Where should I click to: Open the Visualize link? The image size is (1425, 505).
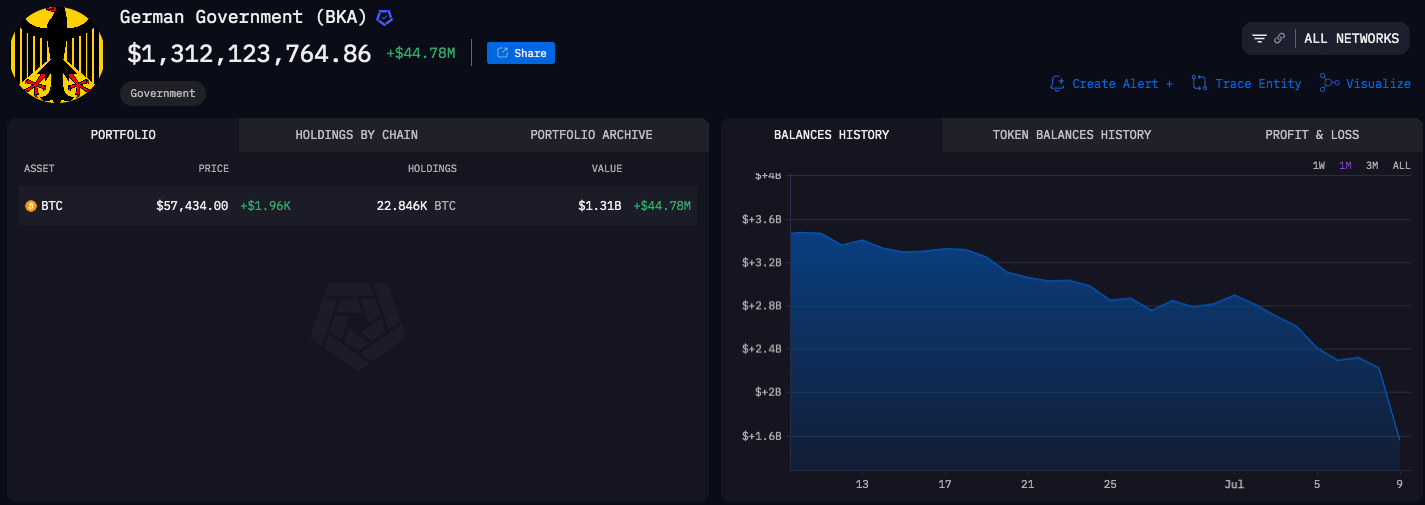[1378, 84]
